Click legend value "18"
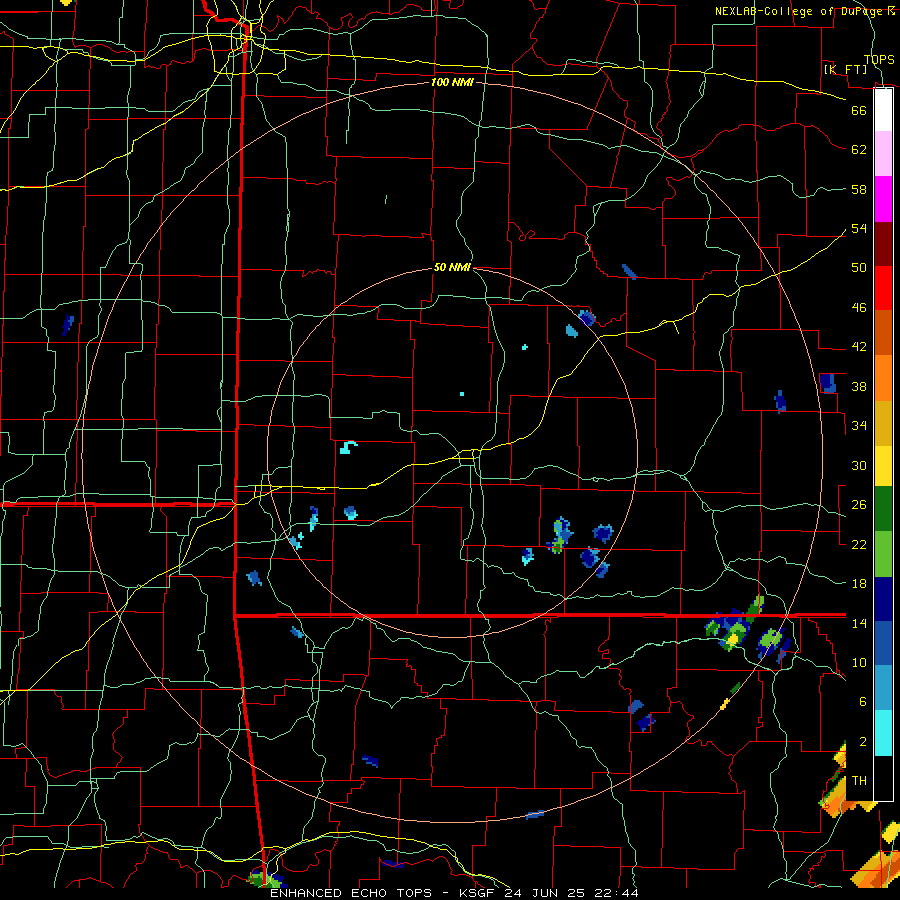The width and height of the screenshot is (900, 900). [859, 584]
